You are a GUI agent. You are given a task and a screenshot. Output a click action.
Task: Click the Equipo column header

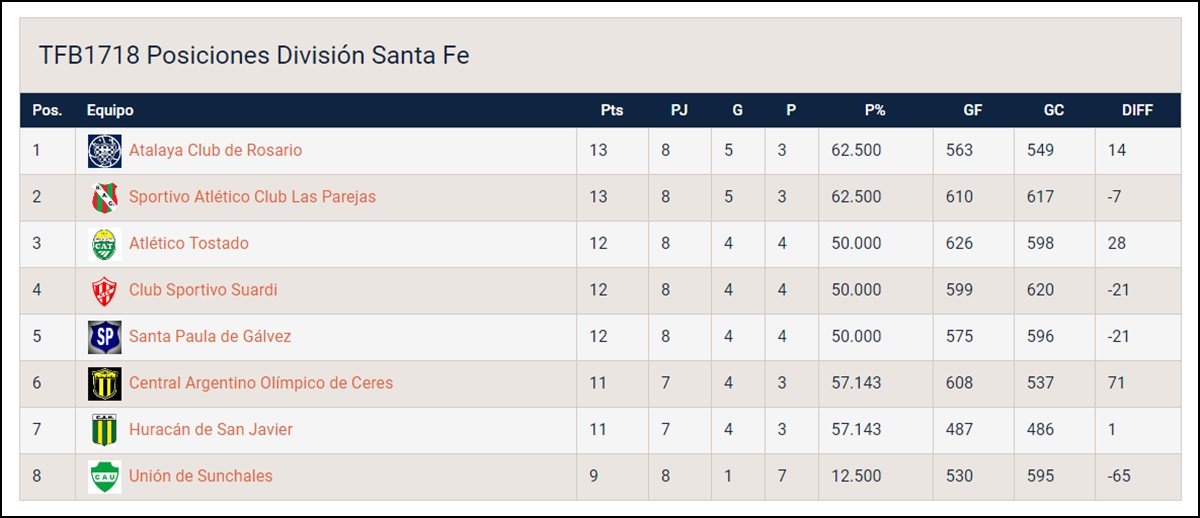(x=110, y=111)
